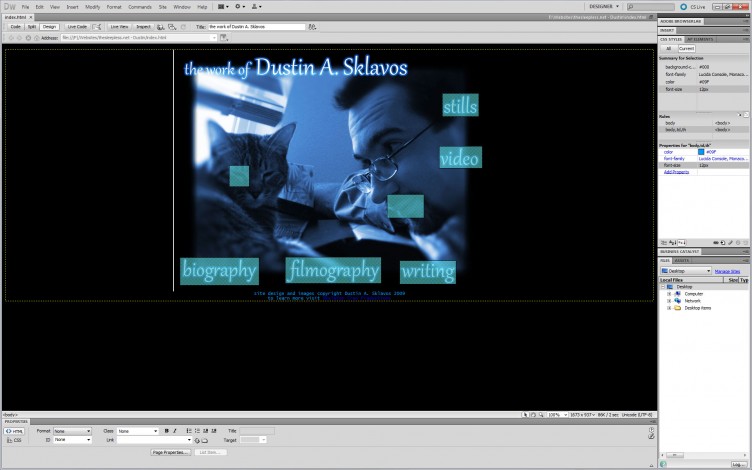This screenshot has width=752, height=470.
Task: Click the Preview in Browser globe icon
Action: pyautogui.click(x=161, y=27)
